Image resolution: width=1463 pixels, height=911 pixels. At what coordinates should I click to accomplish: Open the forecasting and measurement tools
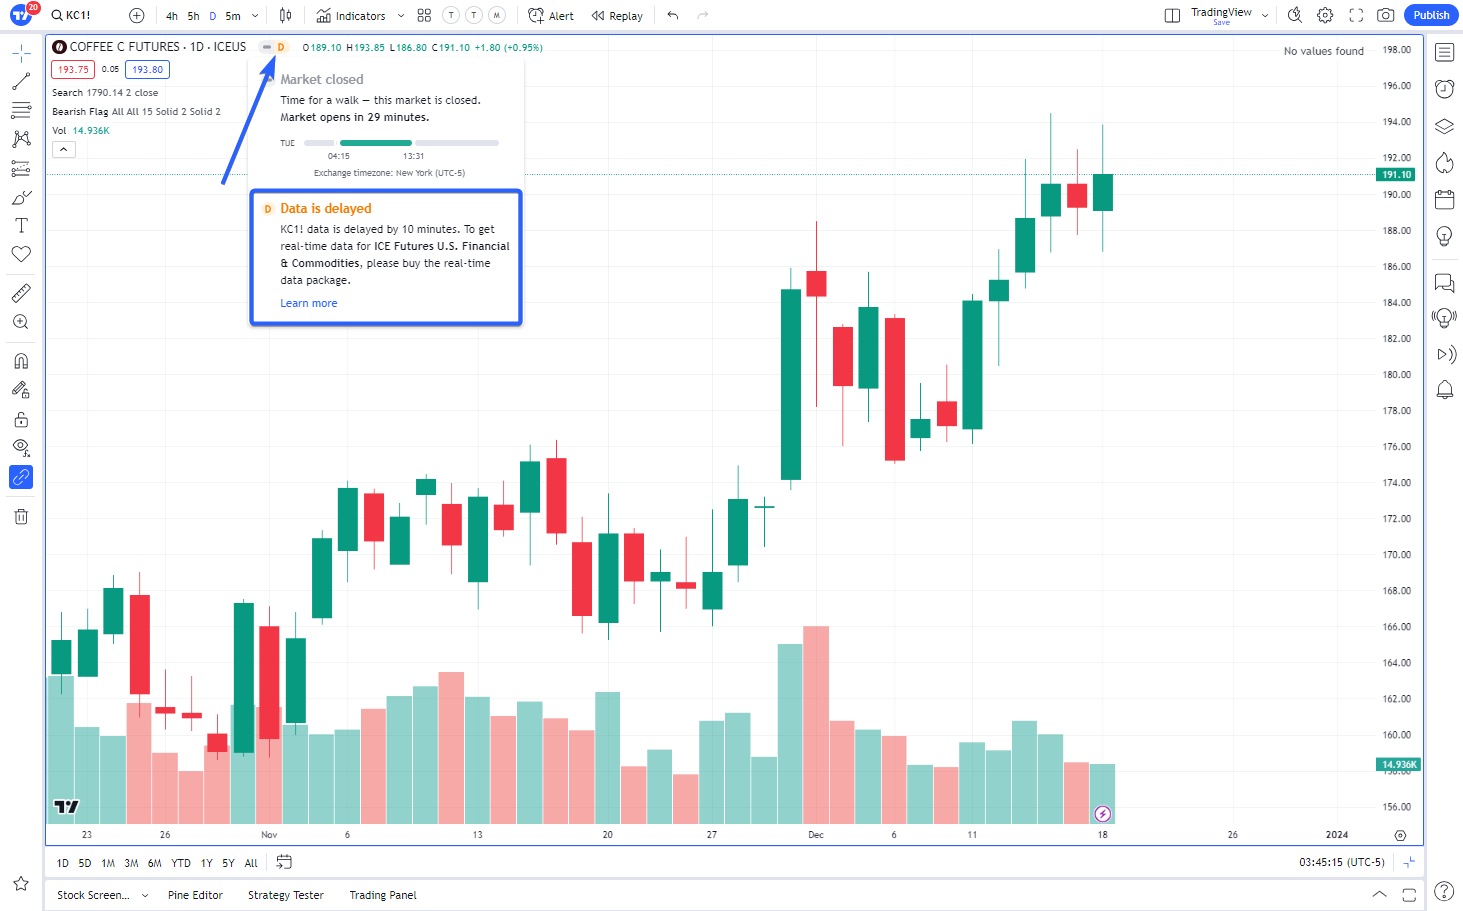(21, 168)
